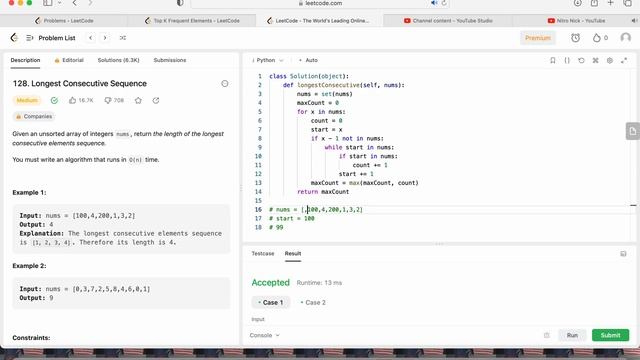Open the Auto setting dropdown

coord(308,60)
